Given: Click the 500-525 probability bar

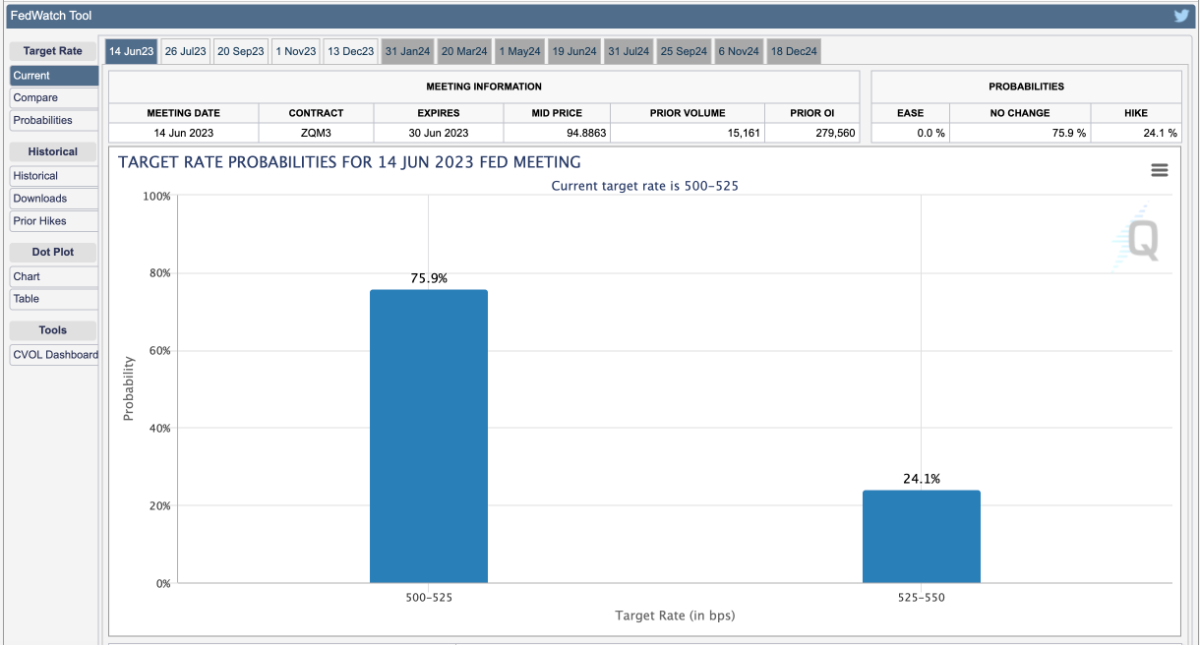Looking at the screenshot, I should pos(428,436).
